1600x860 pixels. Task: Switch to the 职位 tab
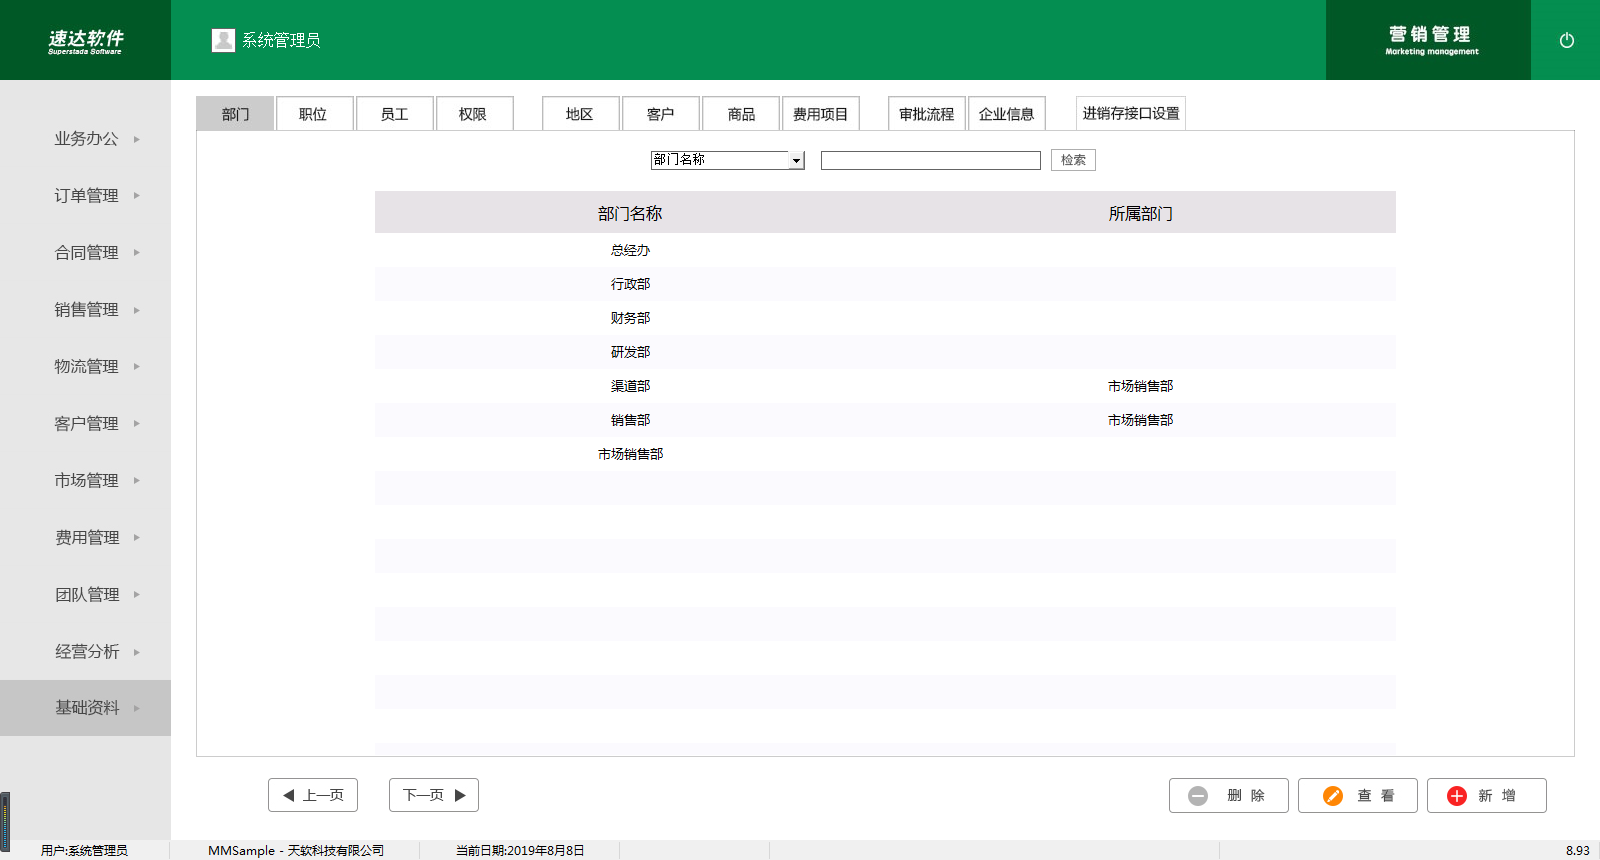click(314, 114)
